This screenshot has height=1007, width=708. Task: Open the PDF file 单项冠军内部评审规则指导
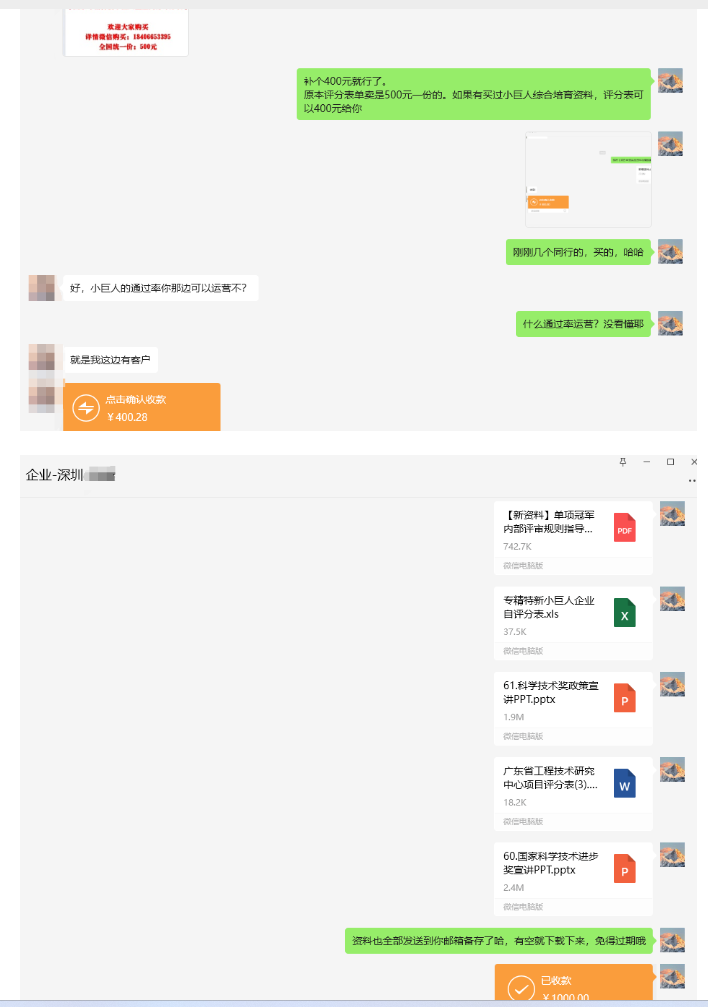click(573, 538)
